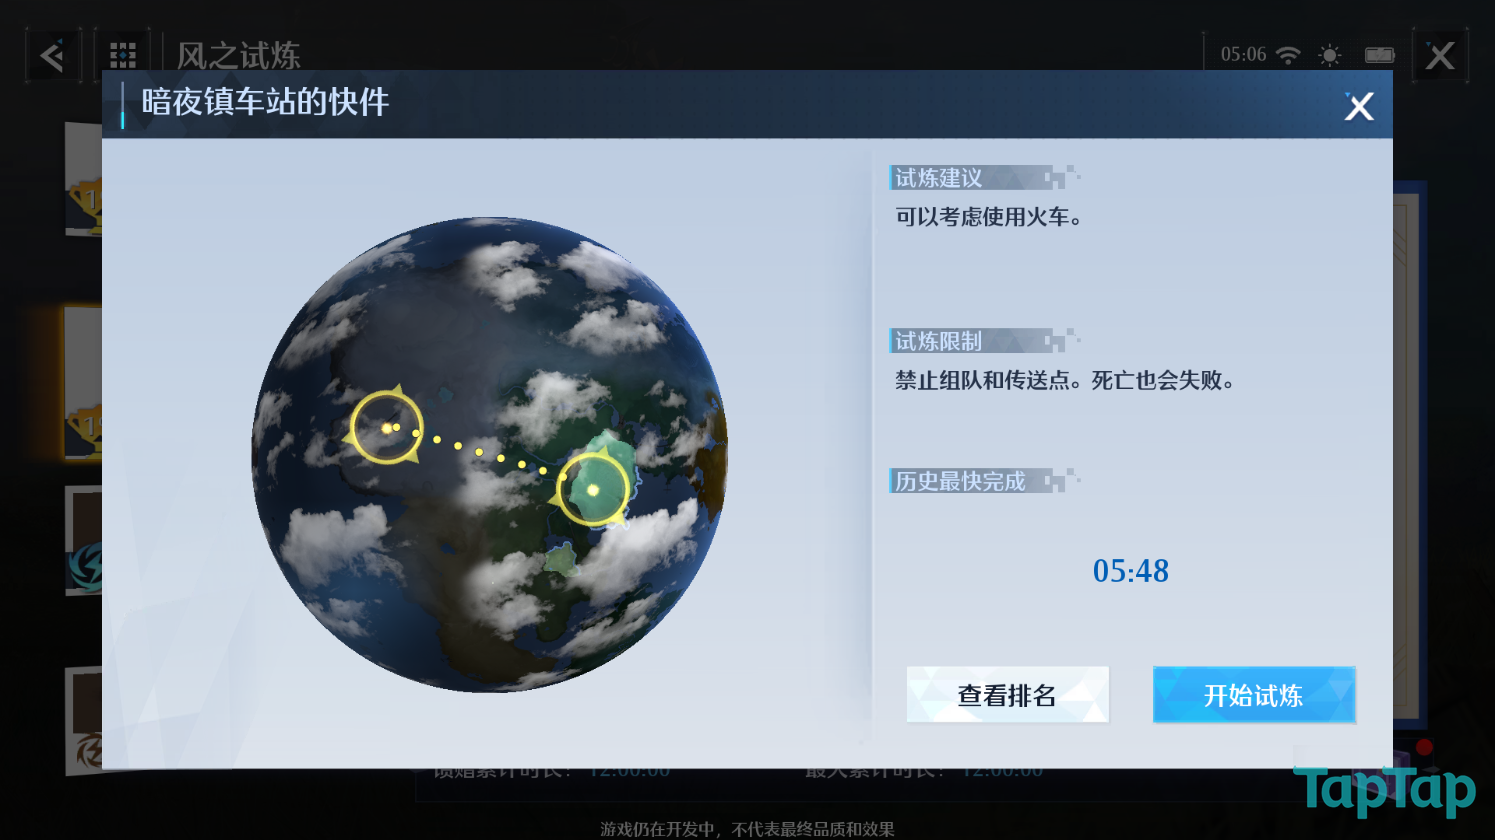Select the eastern yellow marker on the green region
Image resolution: width=1495 pixels, height=840 pixels.
[x=593, y=489]
